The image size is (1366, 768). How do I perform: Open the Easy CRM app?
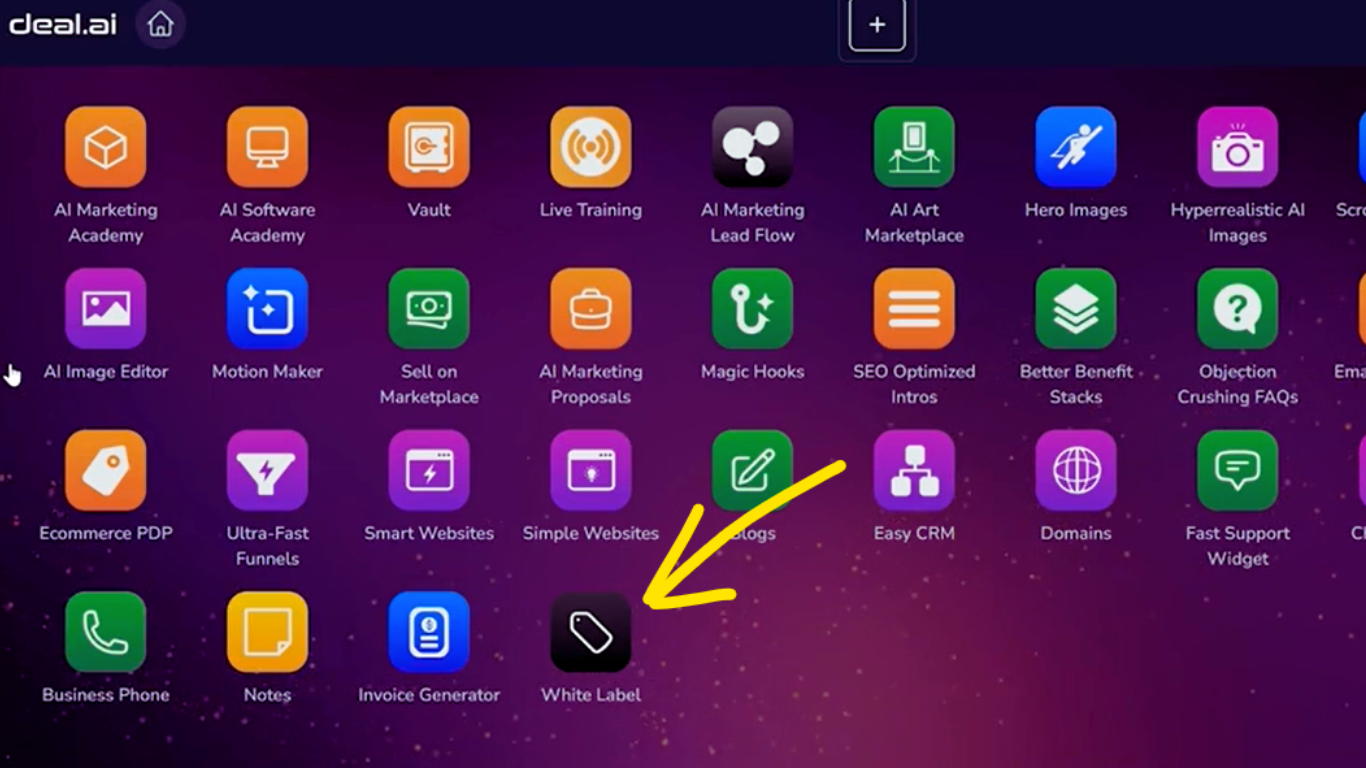914,471
